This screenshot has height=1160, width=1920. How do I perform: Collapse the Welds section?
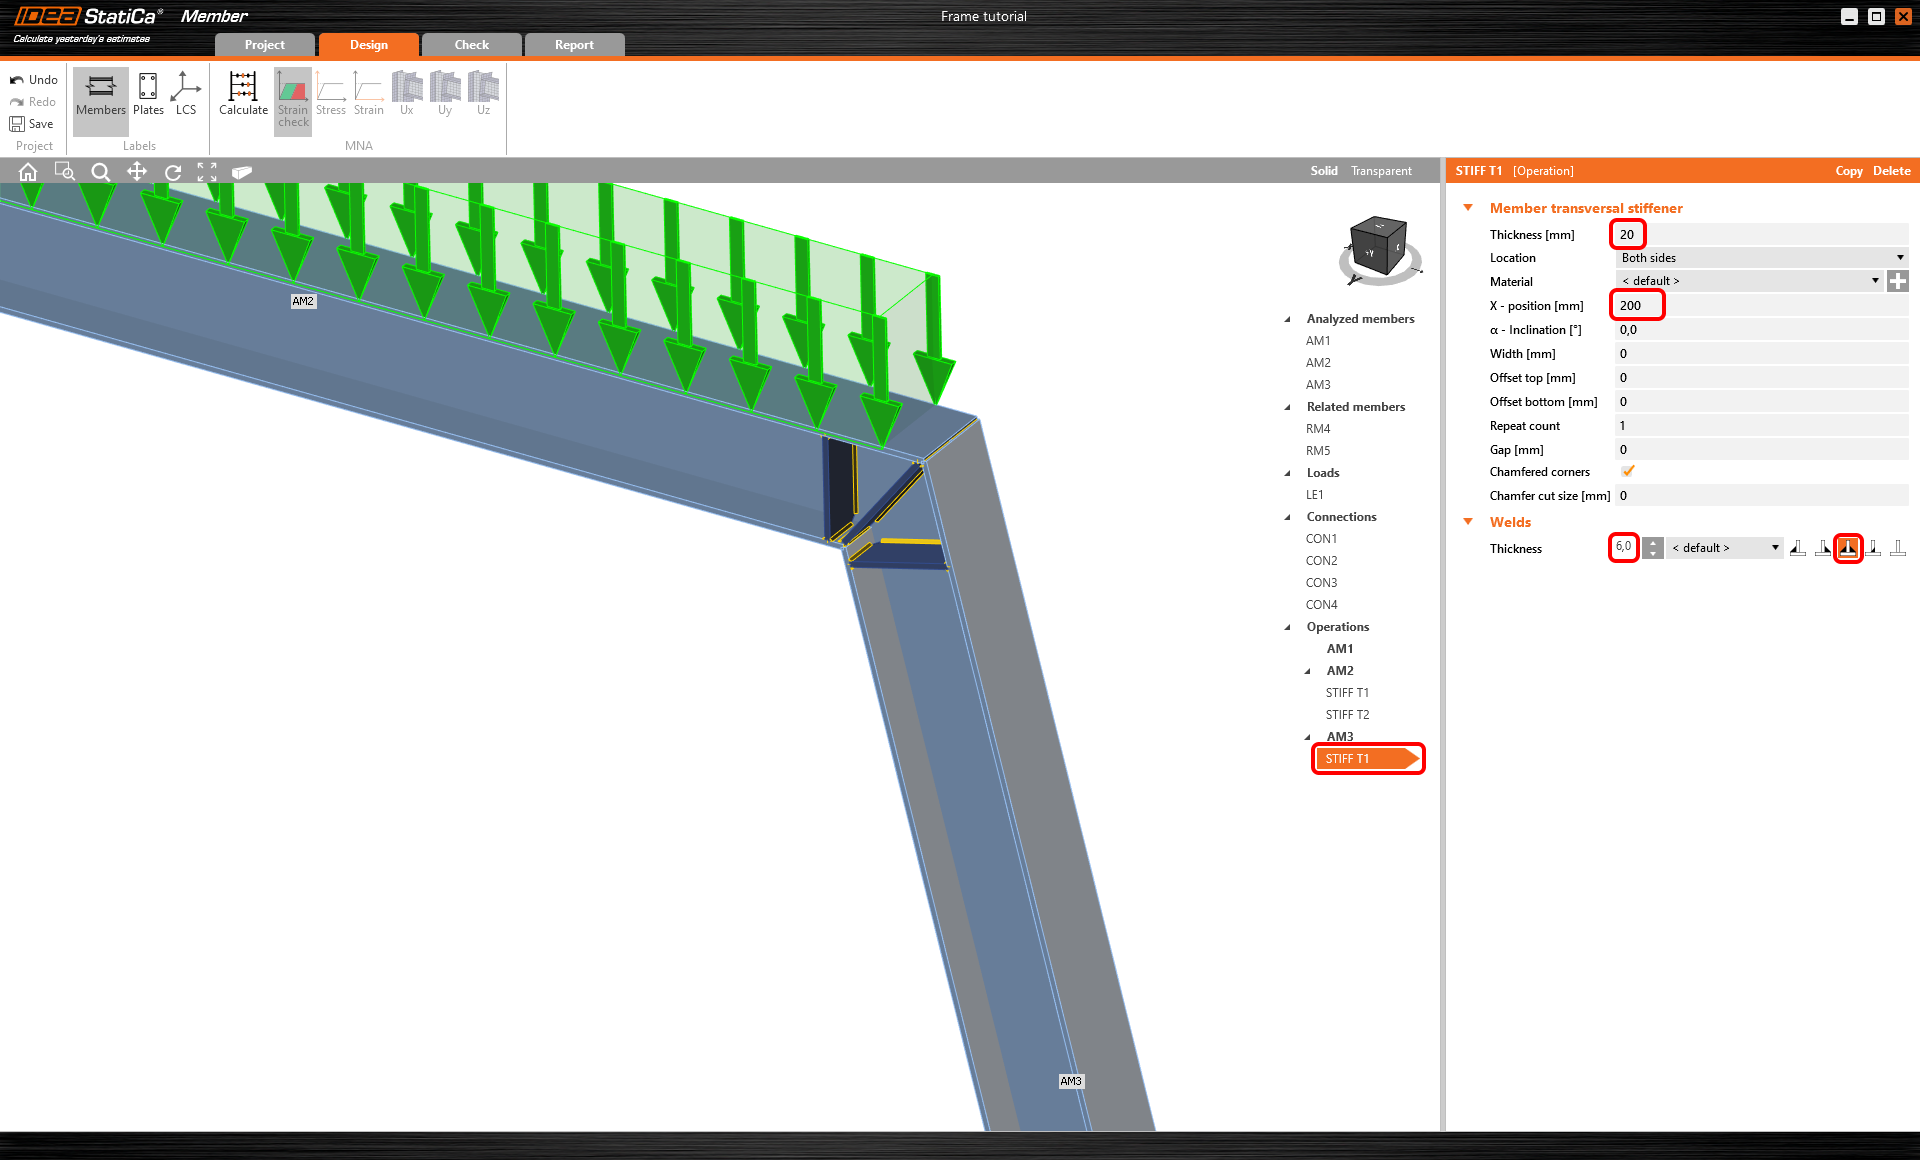[1468, 522]
